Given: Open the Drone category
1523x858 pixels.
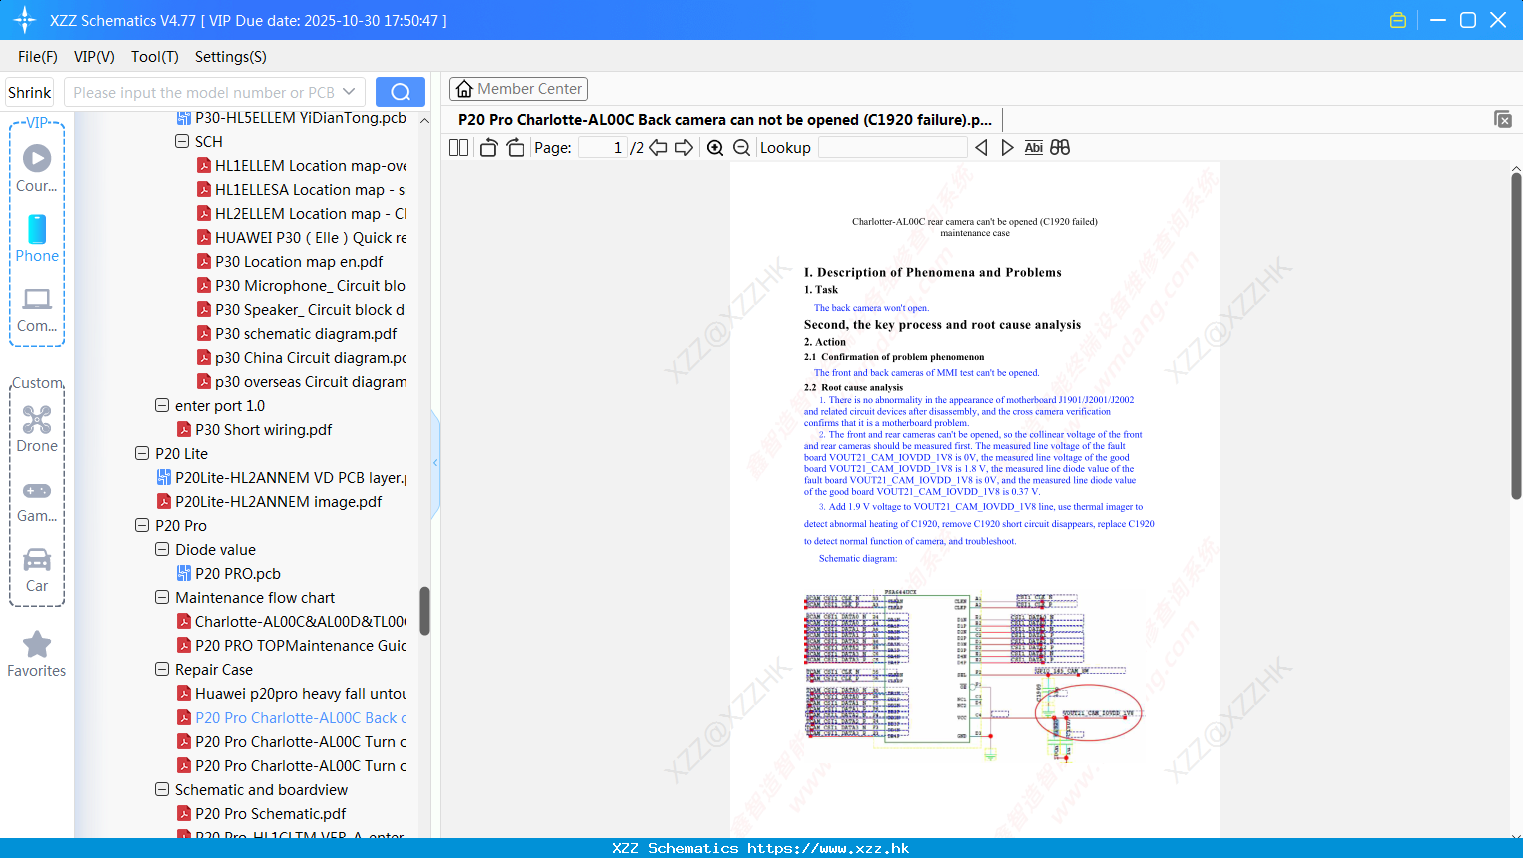Looking at the screenshot, I should [37, 429].
